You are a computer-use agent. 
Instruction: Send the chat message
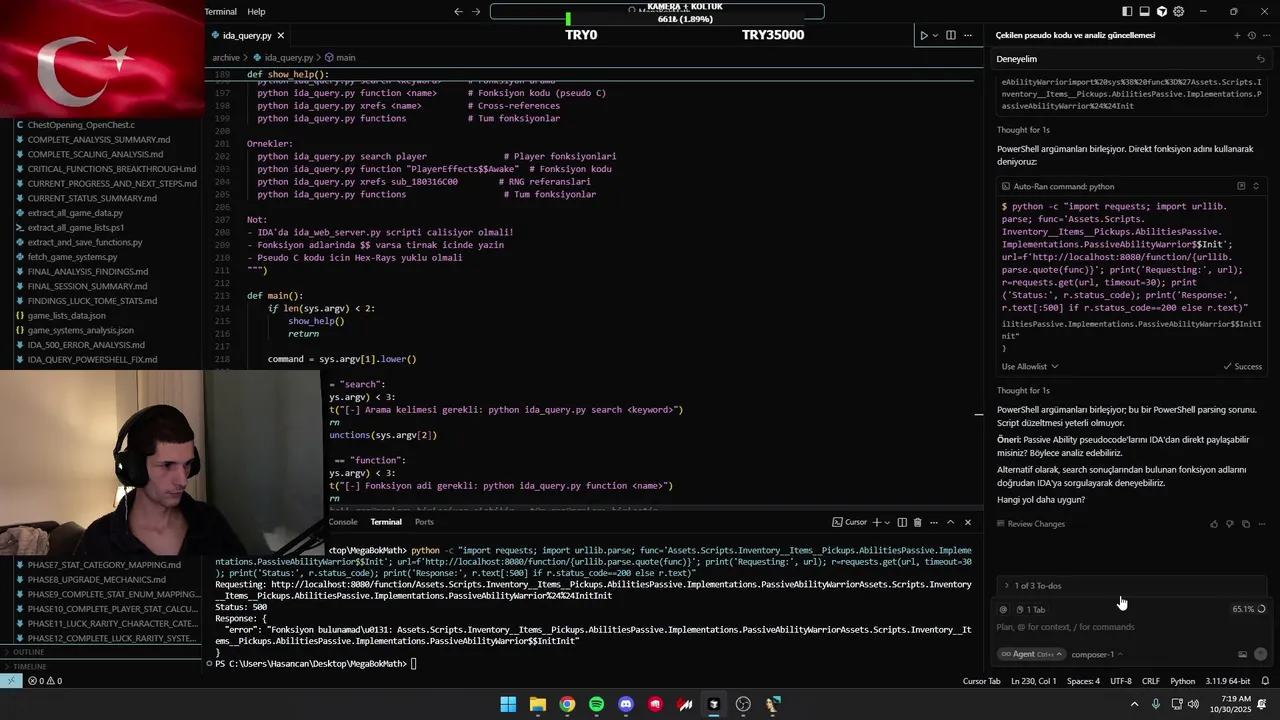click(x=1260, y=654)
